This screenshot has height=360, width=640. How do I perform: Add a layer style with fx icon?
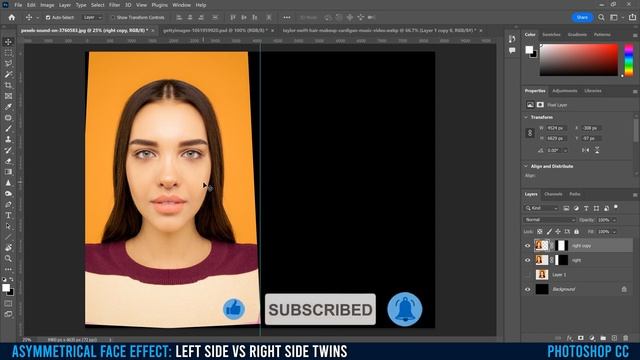(569, 338)
